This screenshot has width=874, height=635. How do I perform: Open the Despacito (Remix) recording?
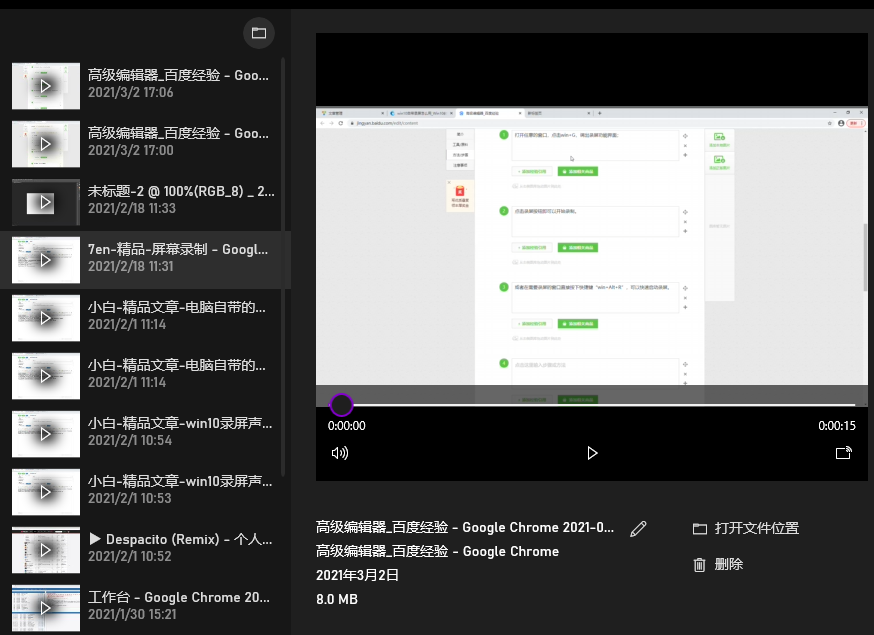(180, 548)
